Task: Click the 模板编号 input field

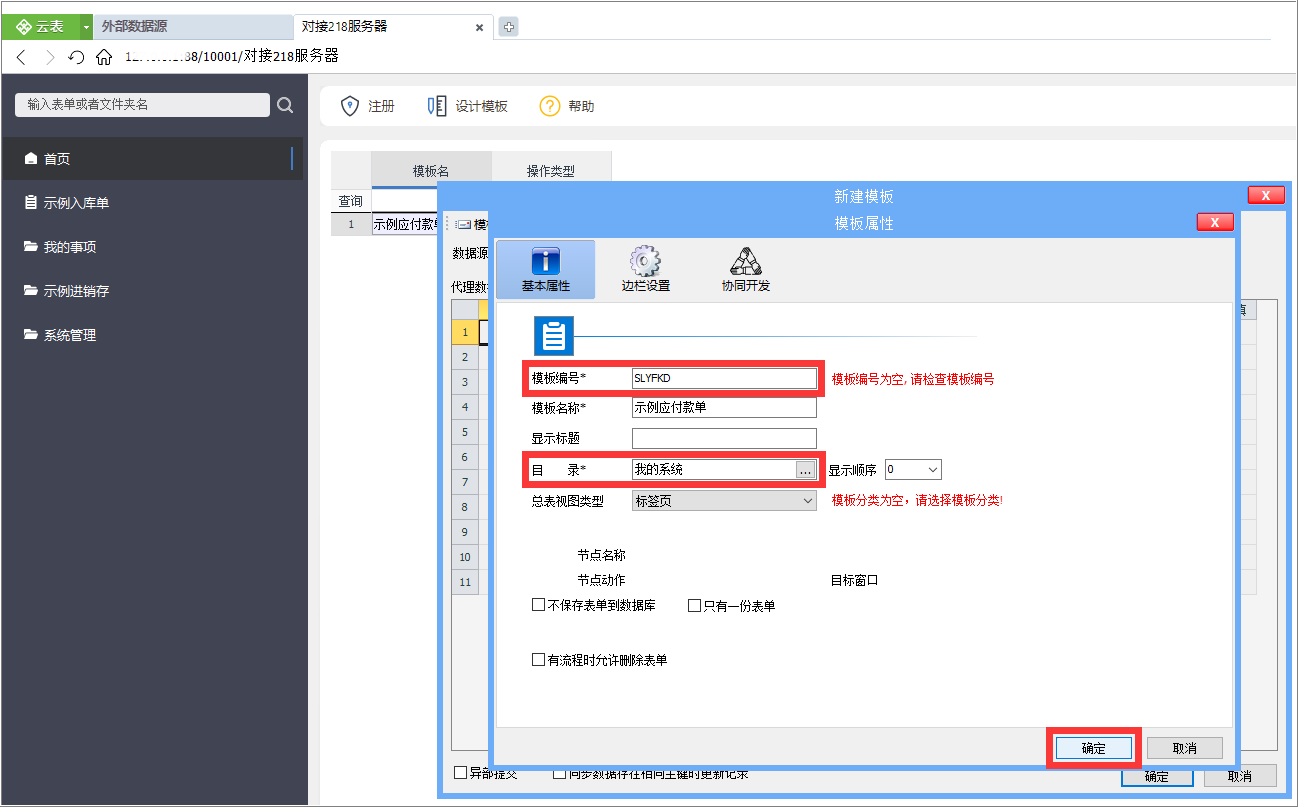Action: pyautogui.click(x=724, y=378)
